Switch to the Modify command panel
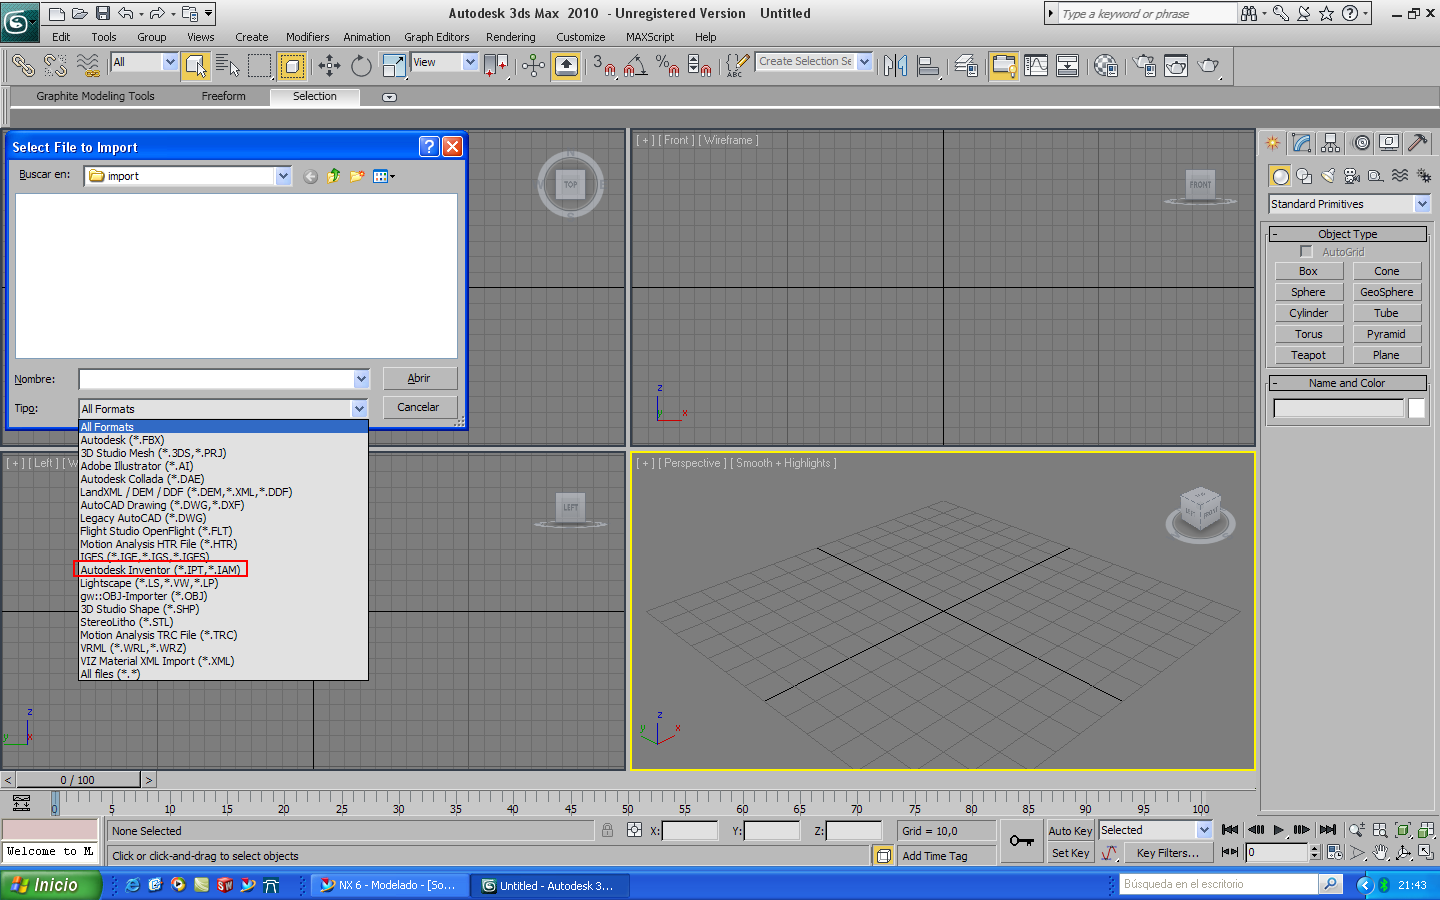 click(1301, 143)
